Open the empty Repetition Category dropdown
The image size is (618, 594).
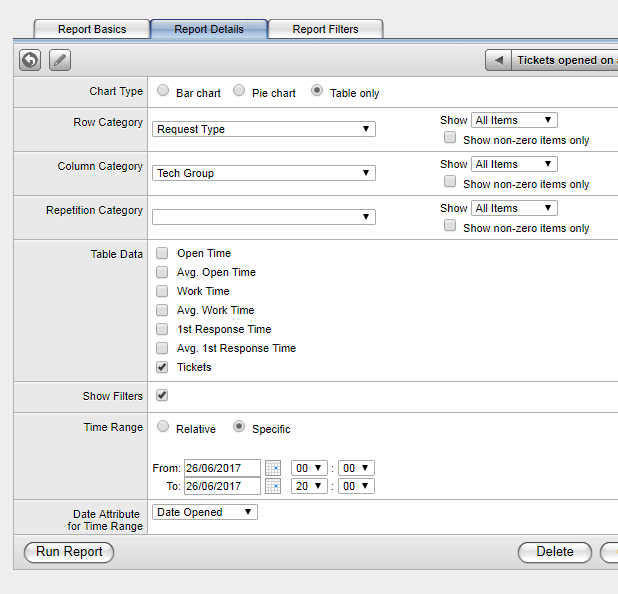264,217
